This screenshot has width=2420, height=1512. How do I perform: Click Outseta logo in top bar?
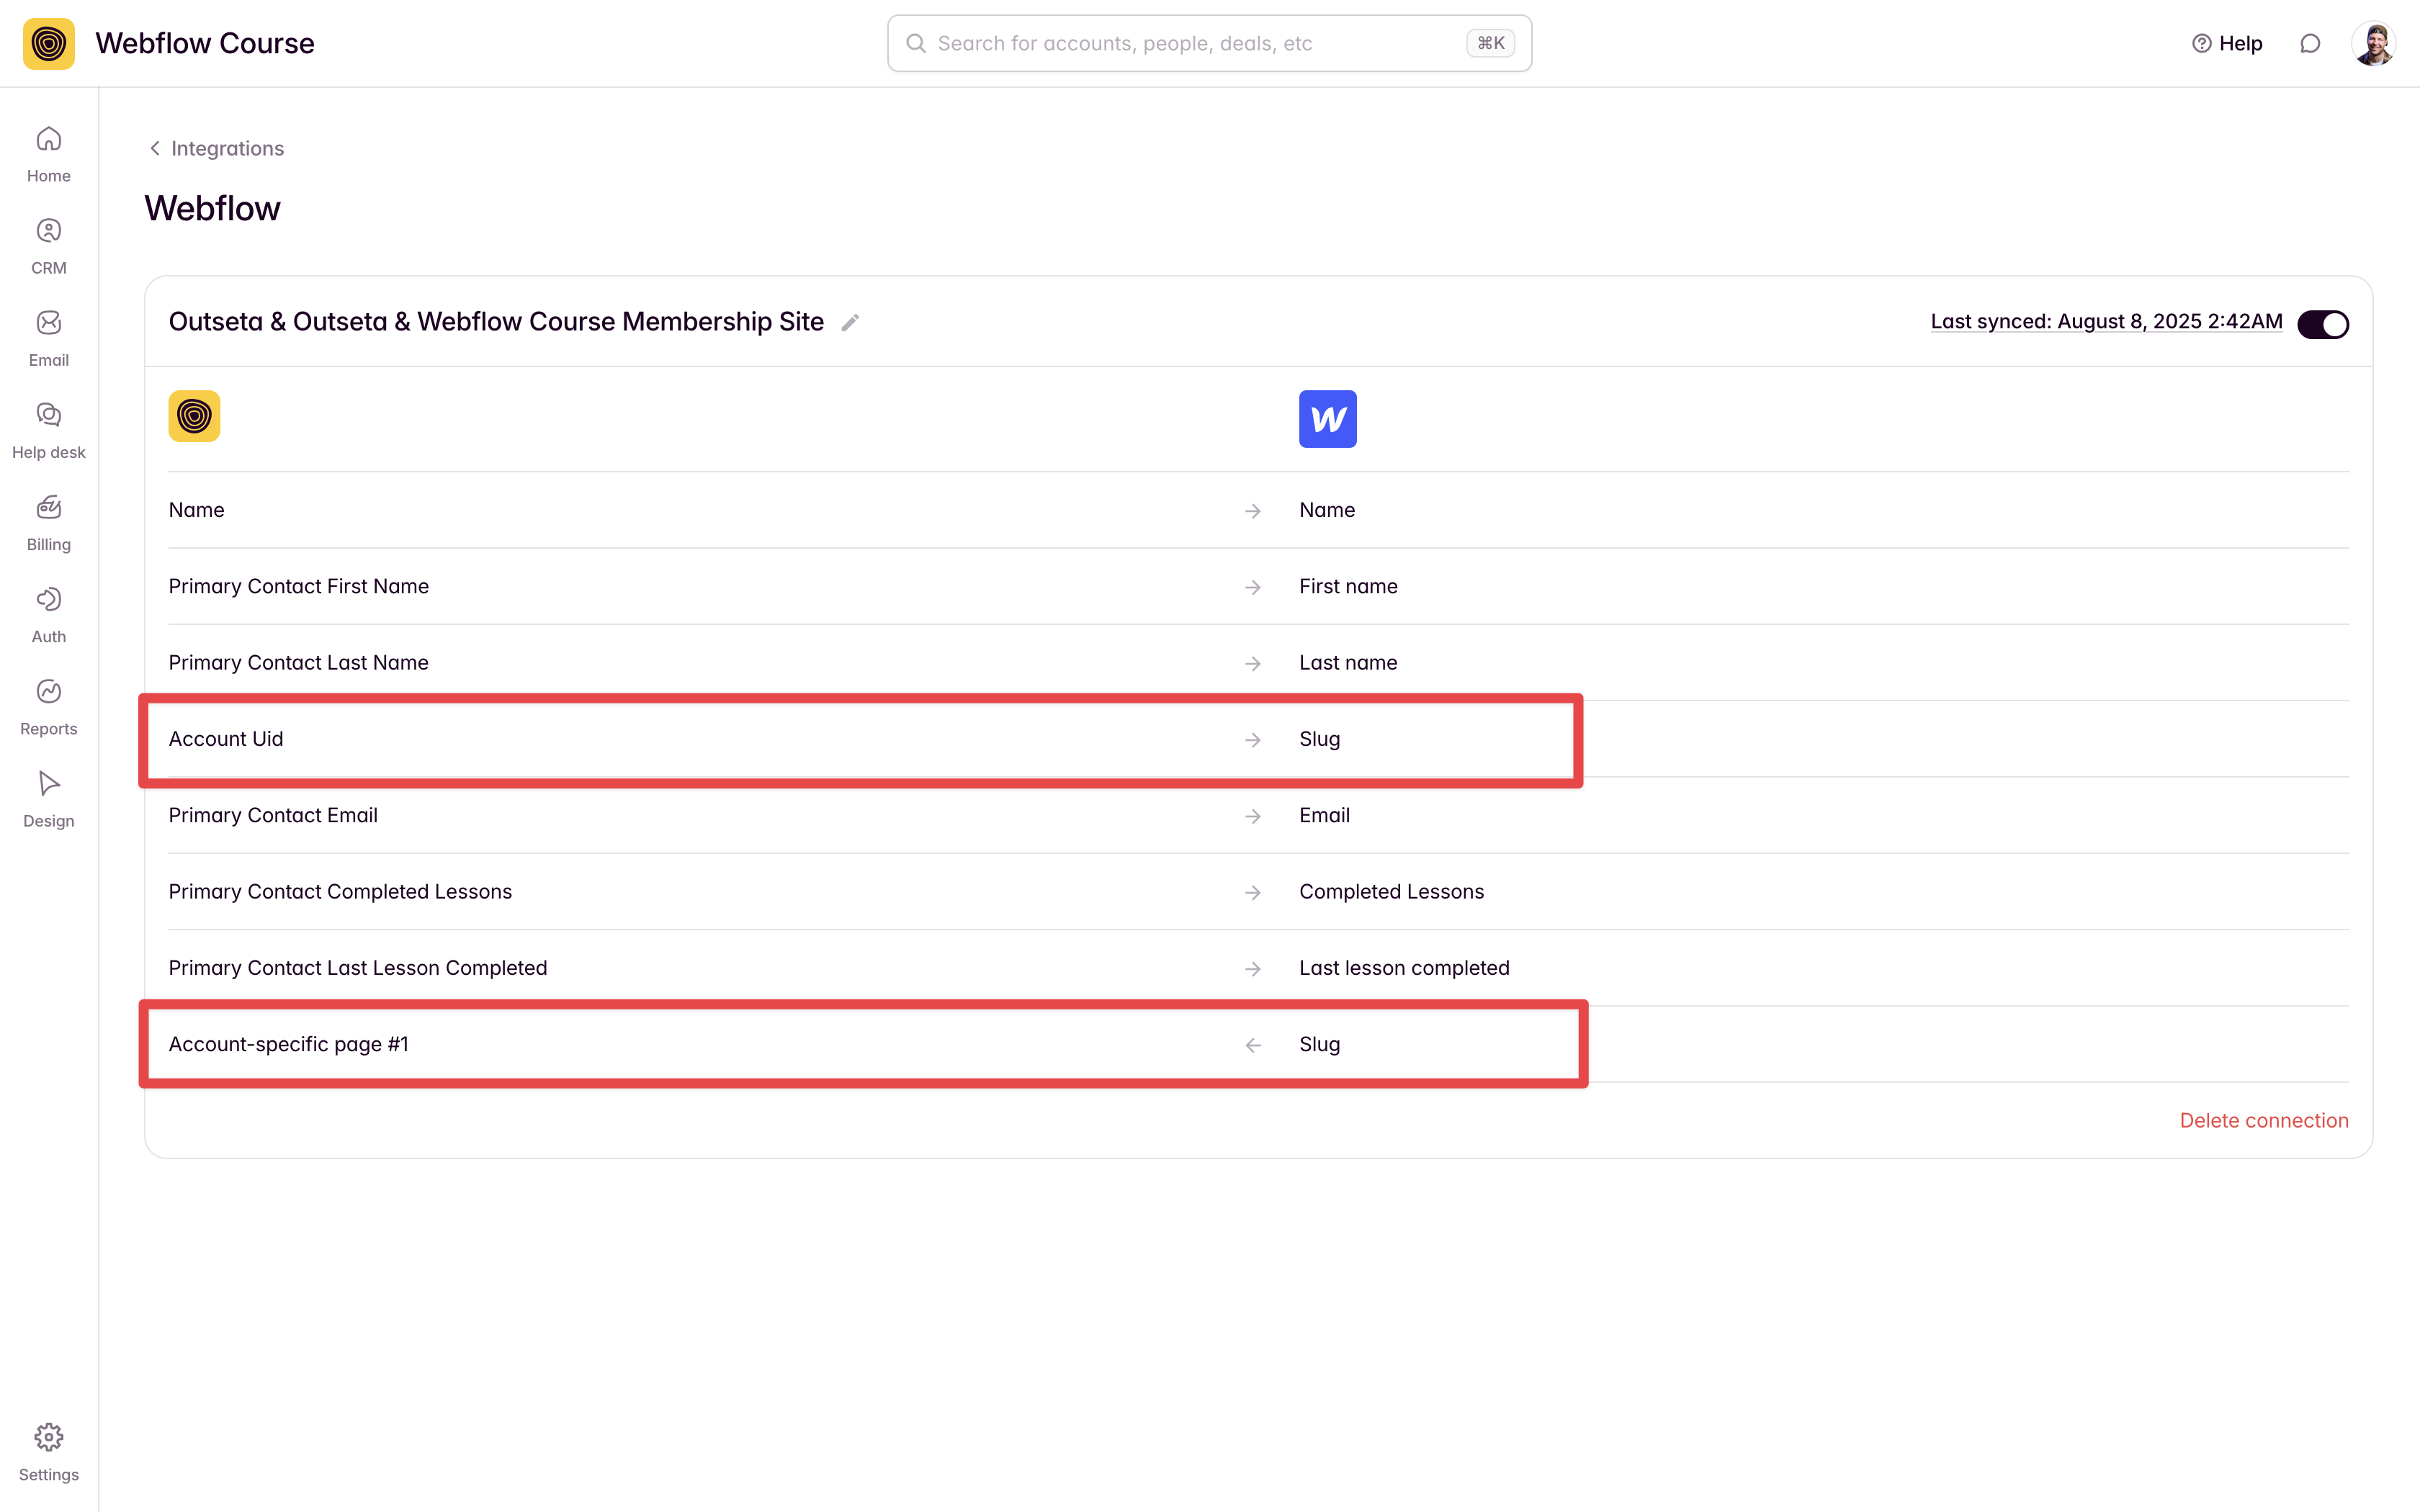tap(48, 43)
